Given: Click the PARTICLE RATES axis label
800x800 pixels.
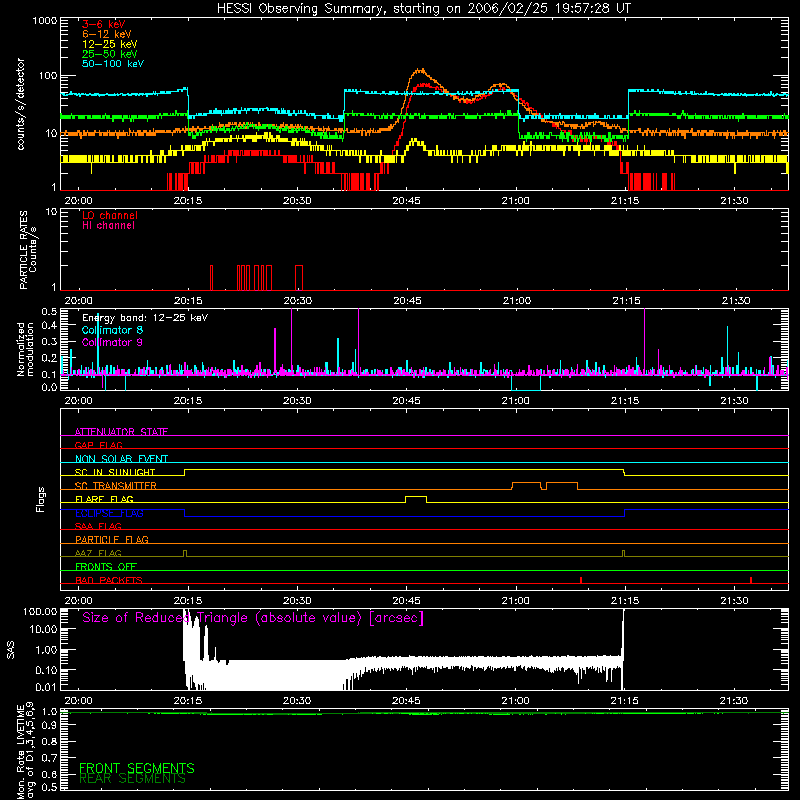Looking at the screenshot, I should pyautogui.click(x=28, y=250).
